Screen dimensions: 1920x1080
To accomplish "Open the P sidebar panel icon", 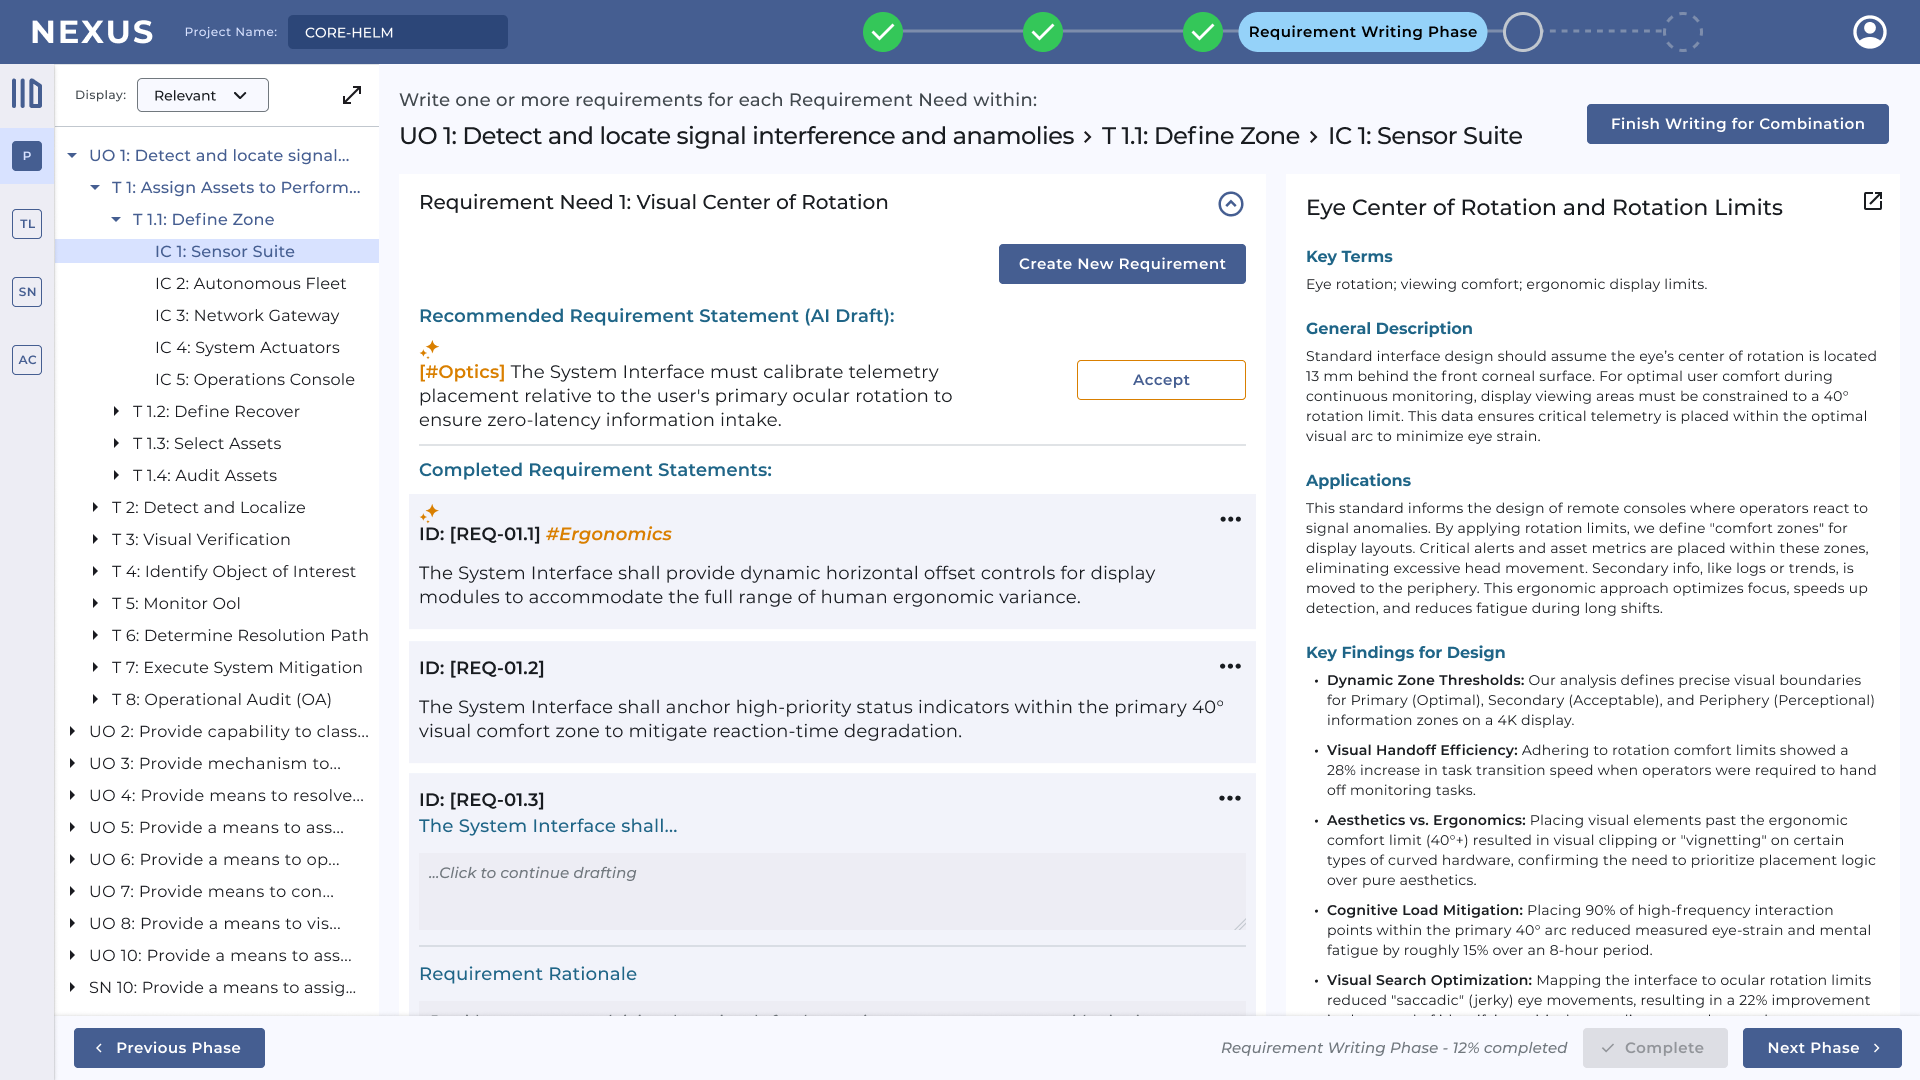I will 27,156.
